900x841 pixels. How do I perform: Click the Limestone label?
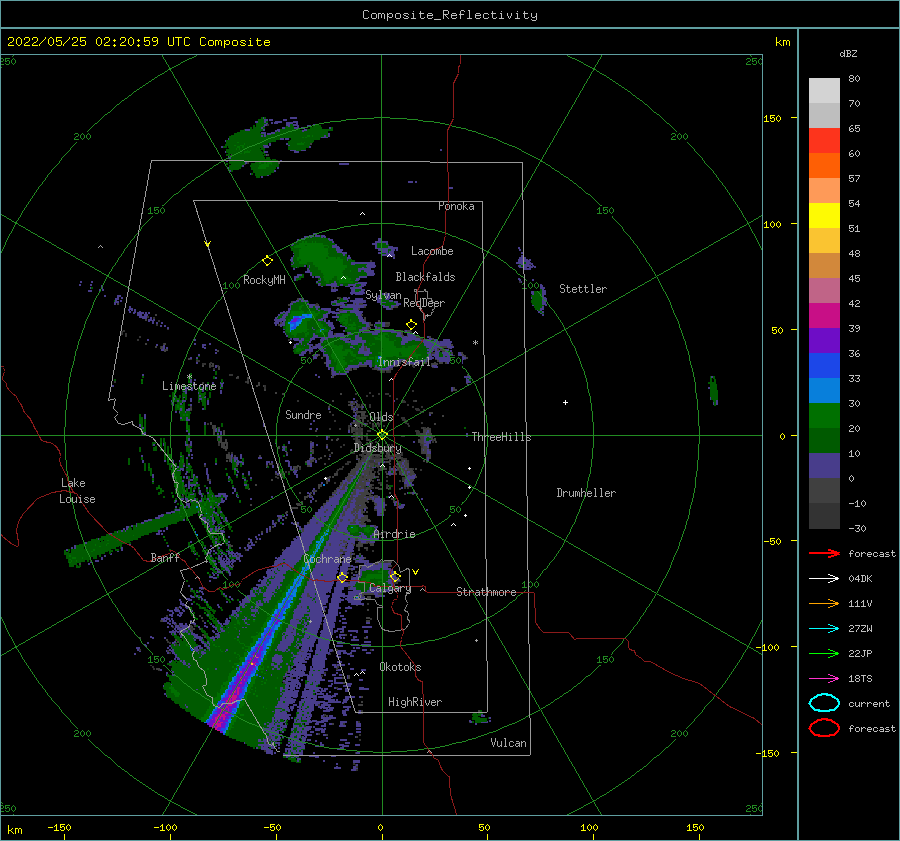(189, 386)
